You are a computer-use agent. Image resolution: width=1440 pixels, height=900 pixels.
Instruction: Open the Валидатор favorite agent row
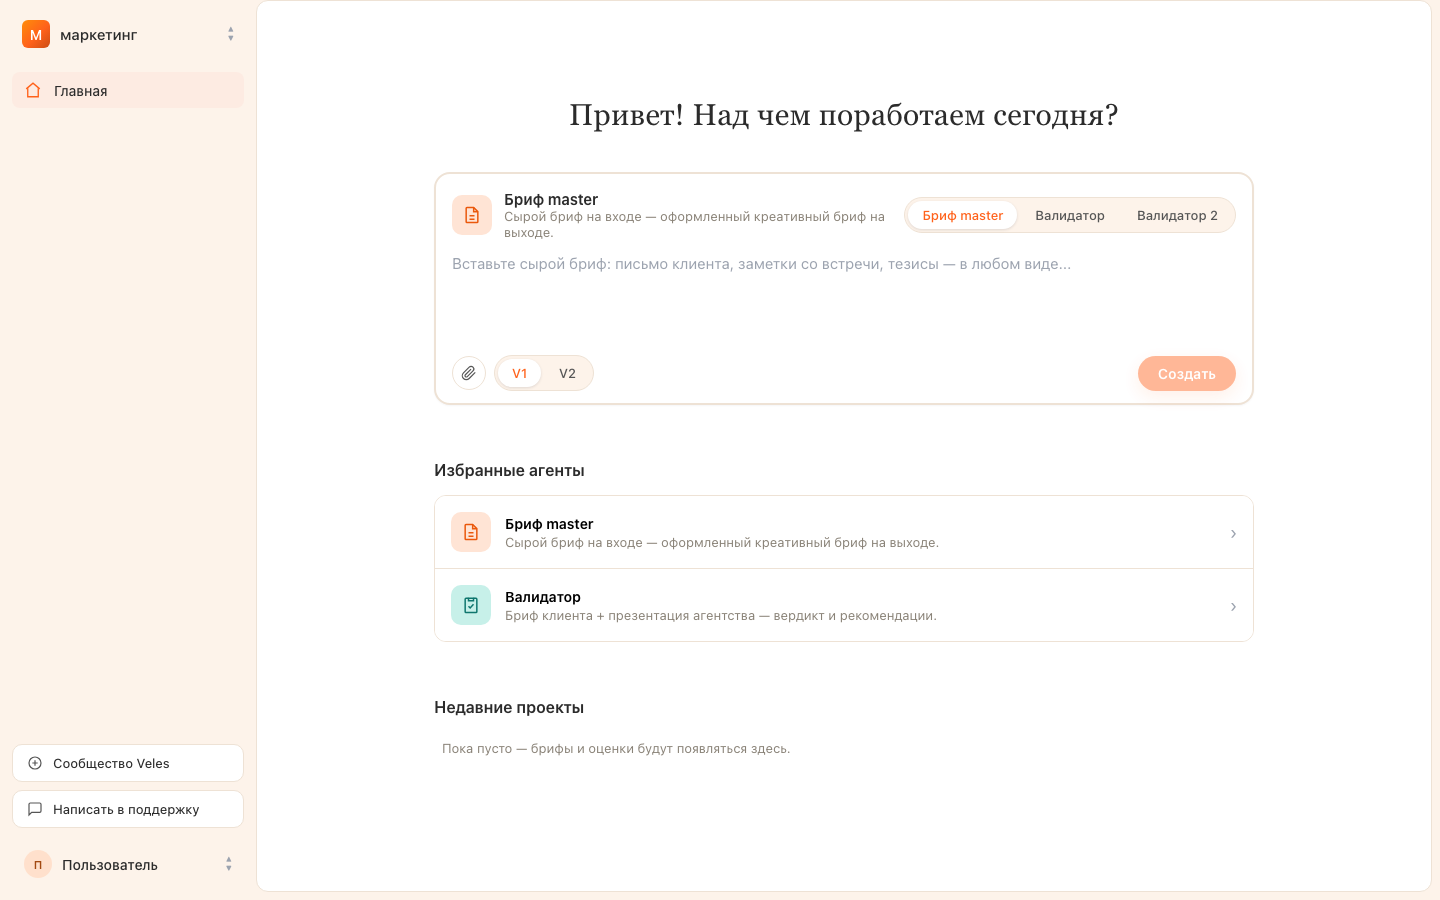(844, 605)
